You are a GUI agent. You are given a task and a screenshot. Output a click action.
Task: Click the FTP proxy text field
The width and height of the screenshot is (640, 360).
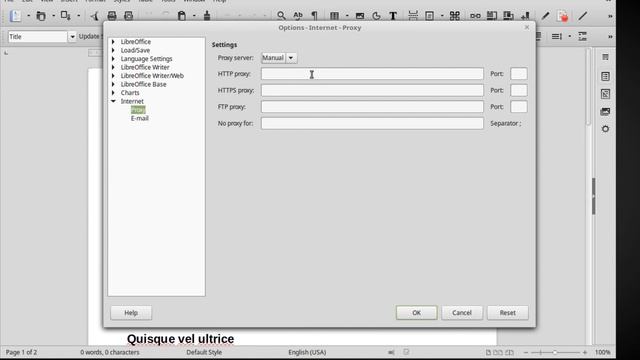point(372,107)
